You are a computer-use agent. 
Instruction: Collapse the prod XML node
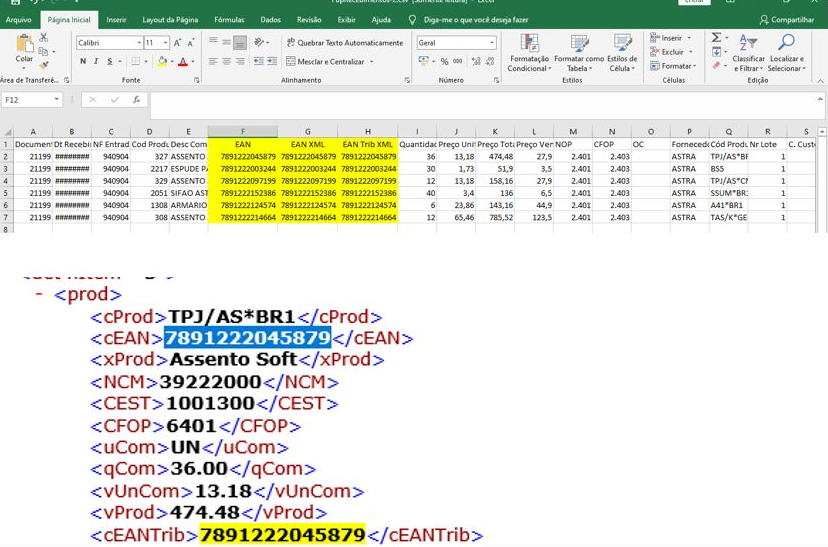pos(39,294)
